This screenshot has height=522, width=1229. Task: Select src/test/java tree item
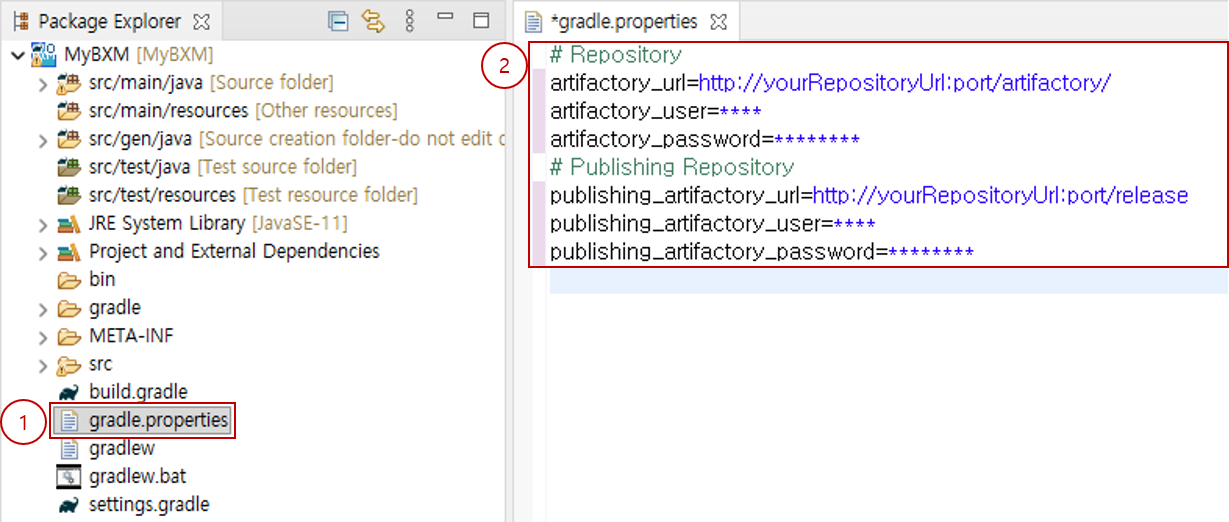[x=223, y=167]
